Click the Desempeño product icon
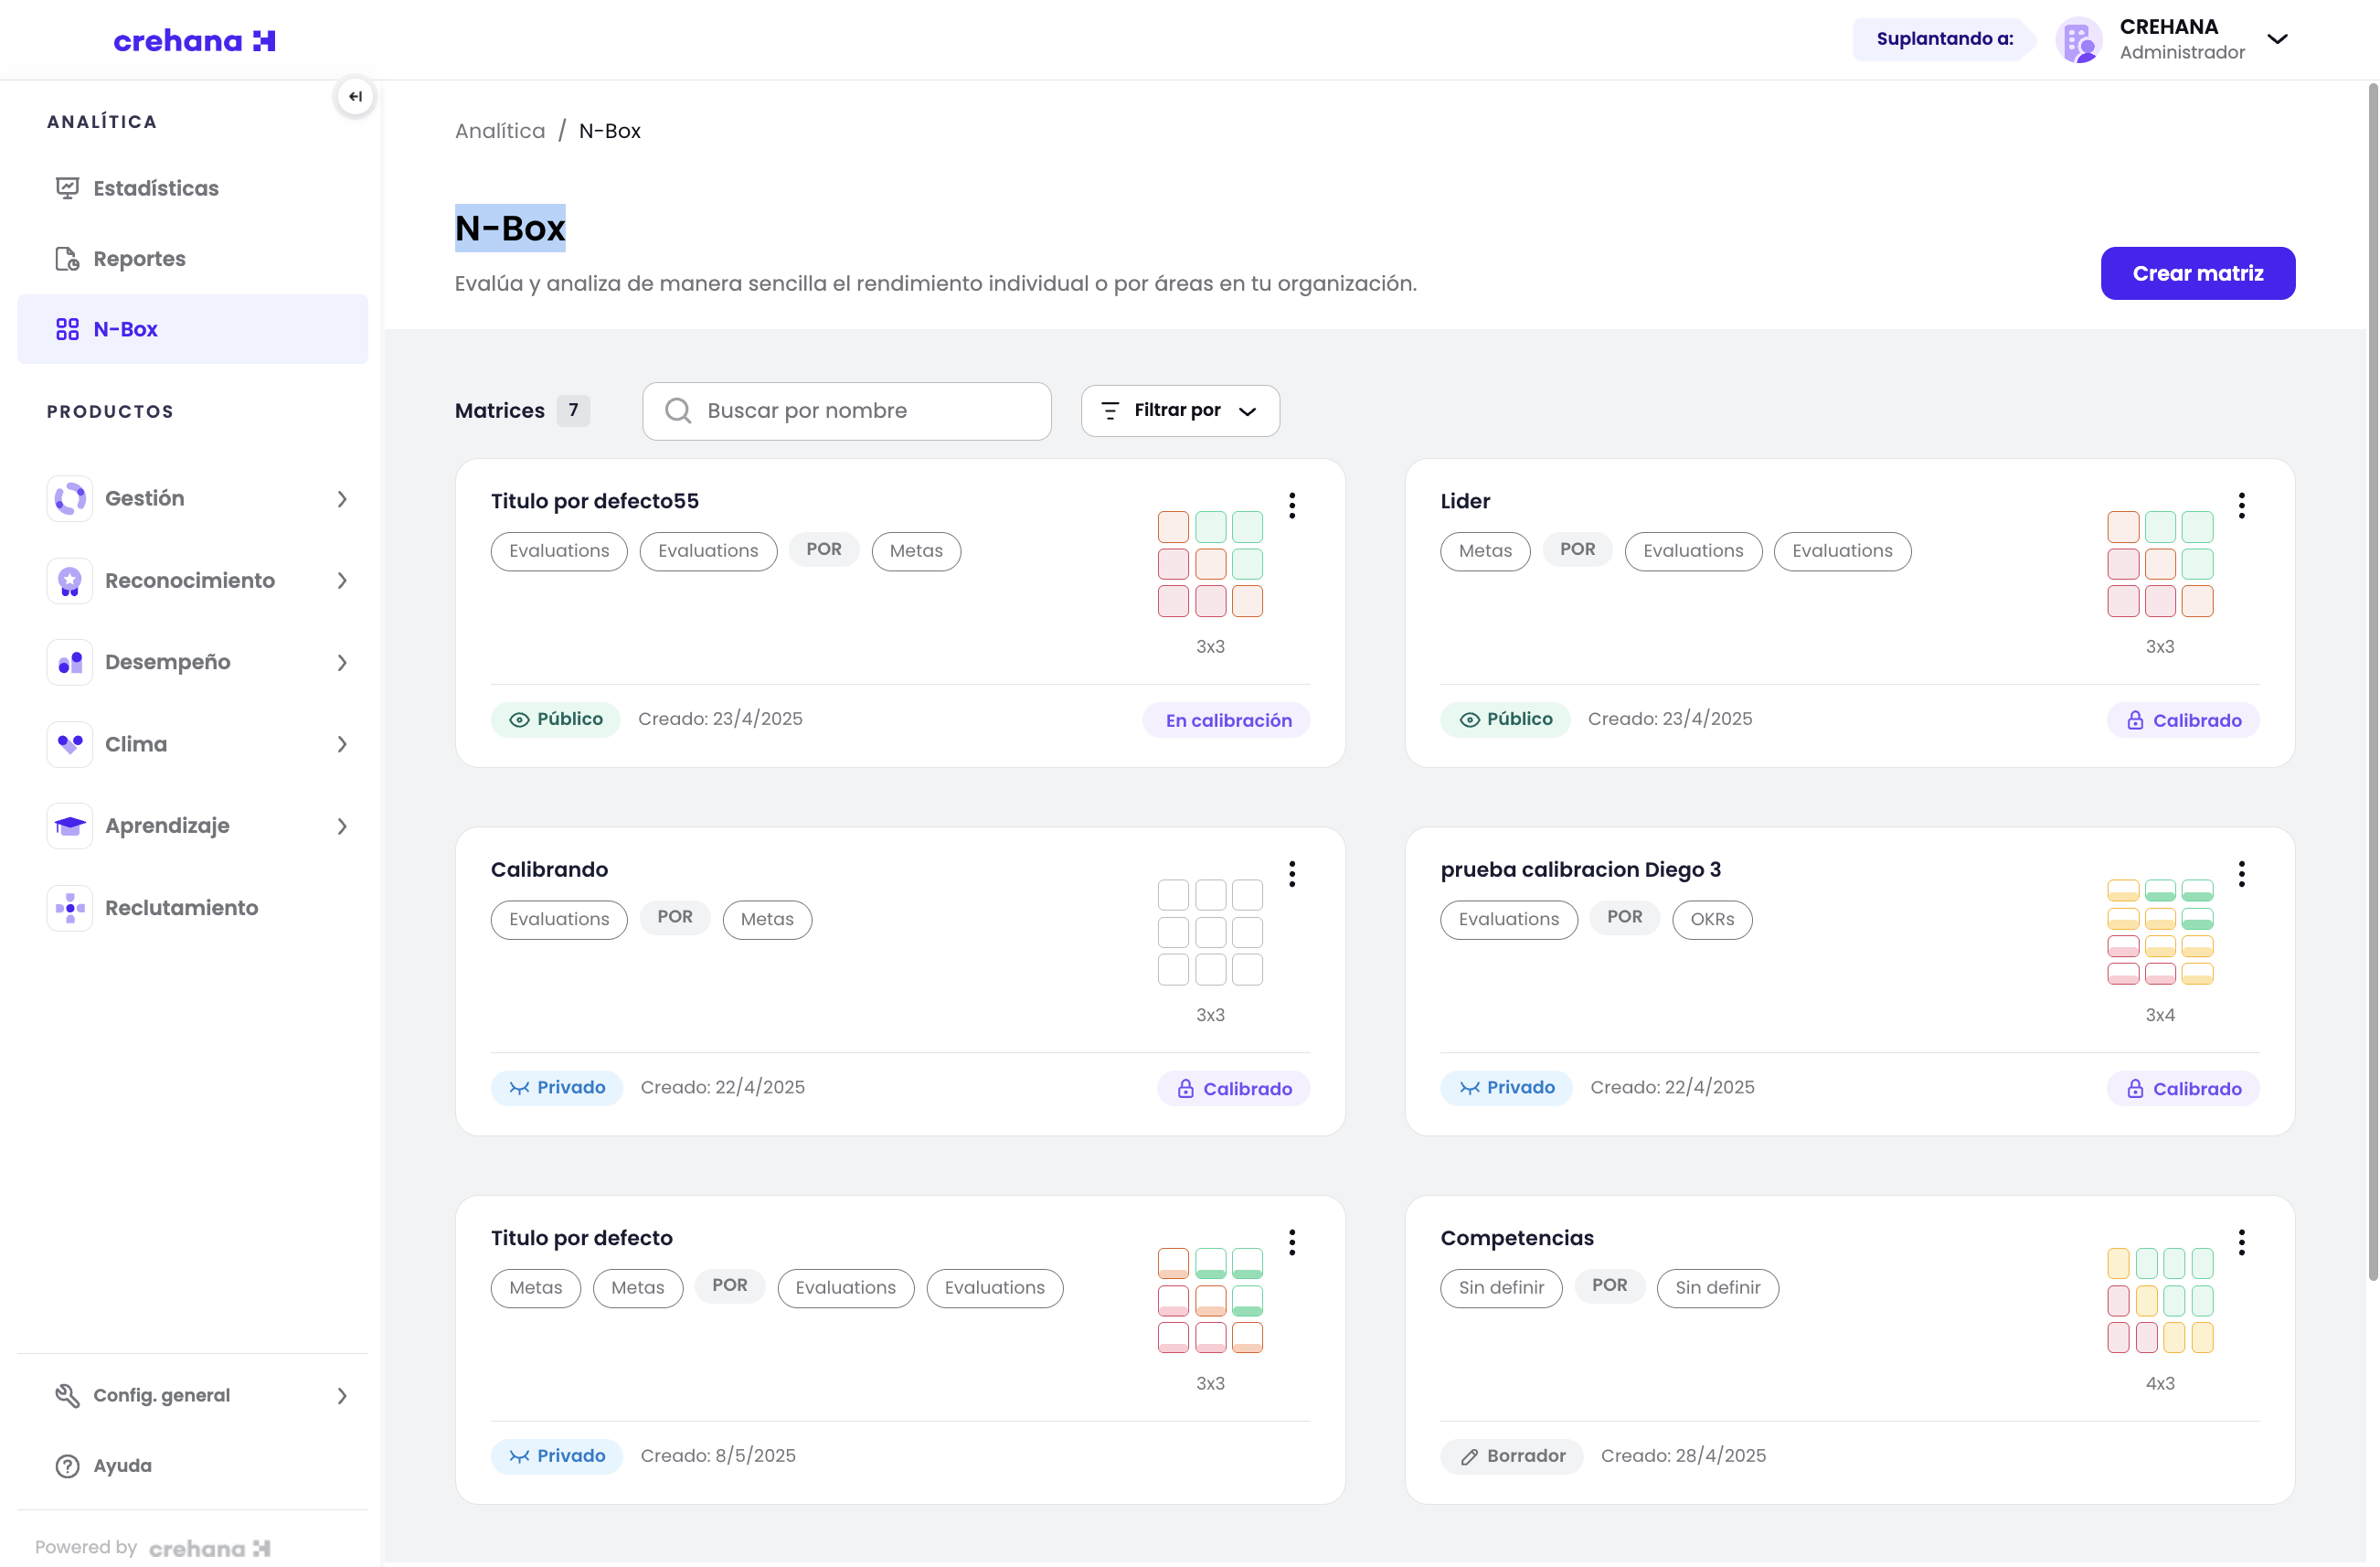The width and height of the screenshot is (2380, 1567). click(70, 662)
